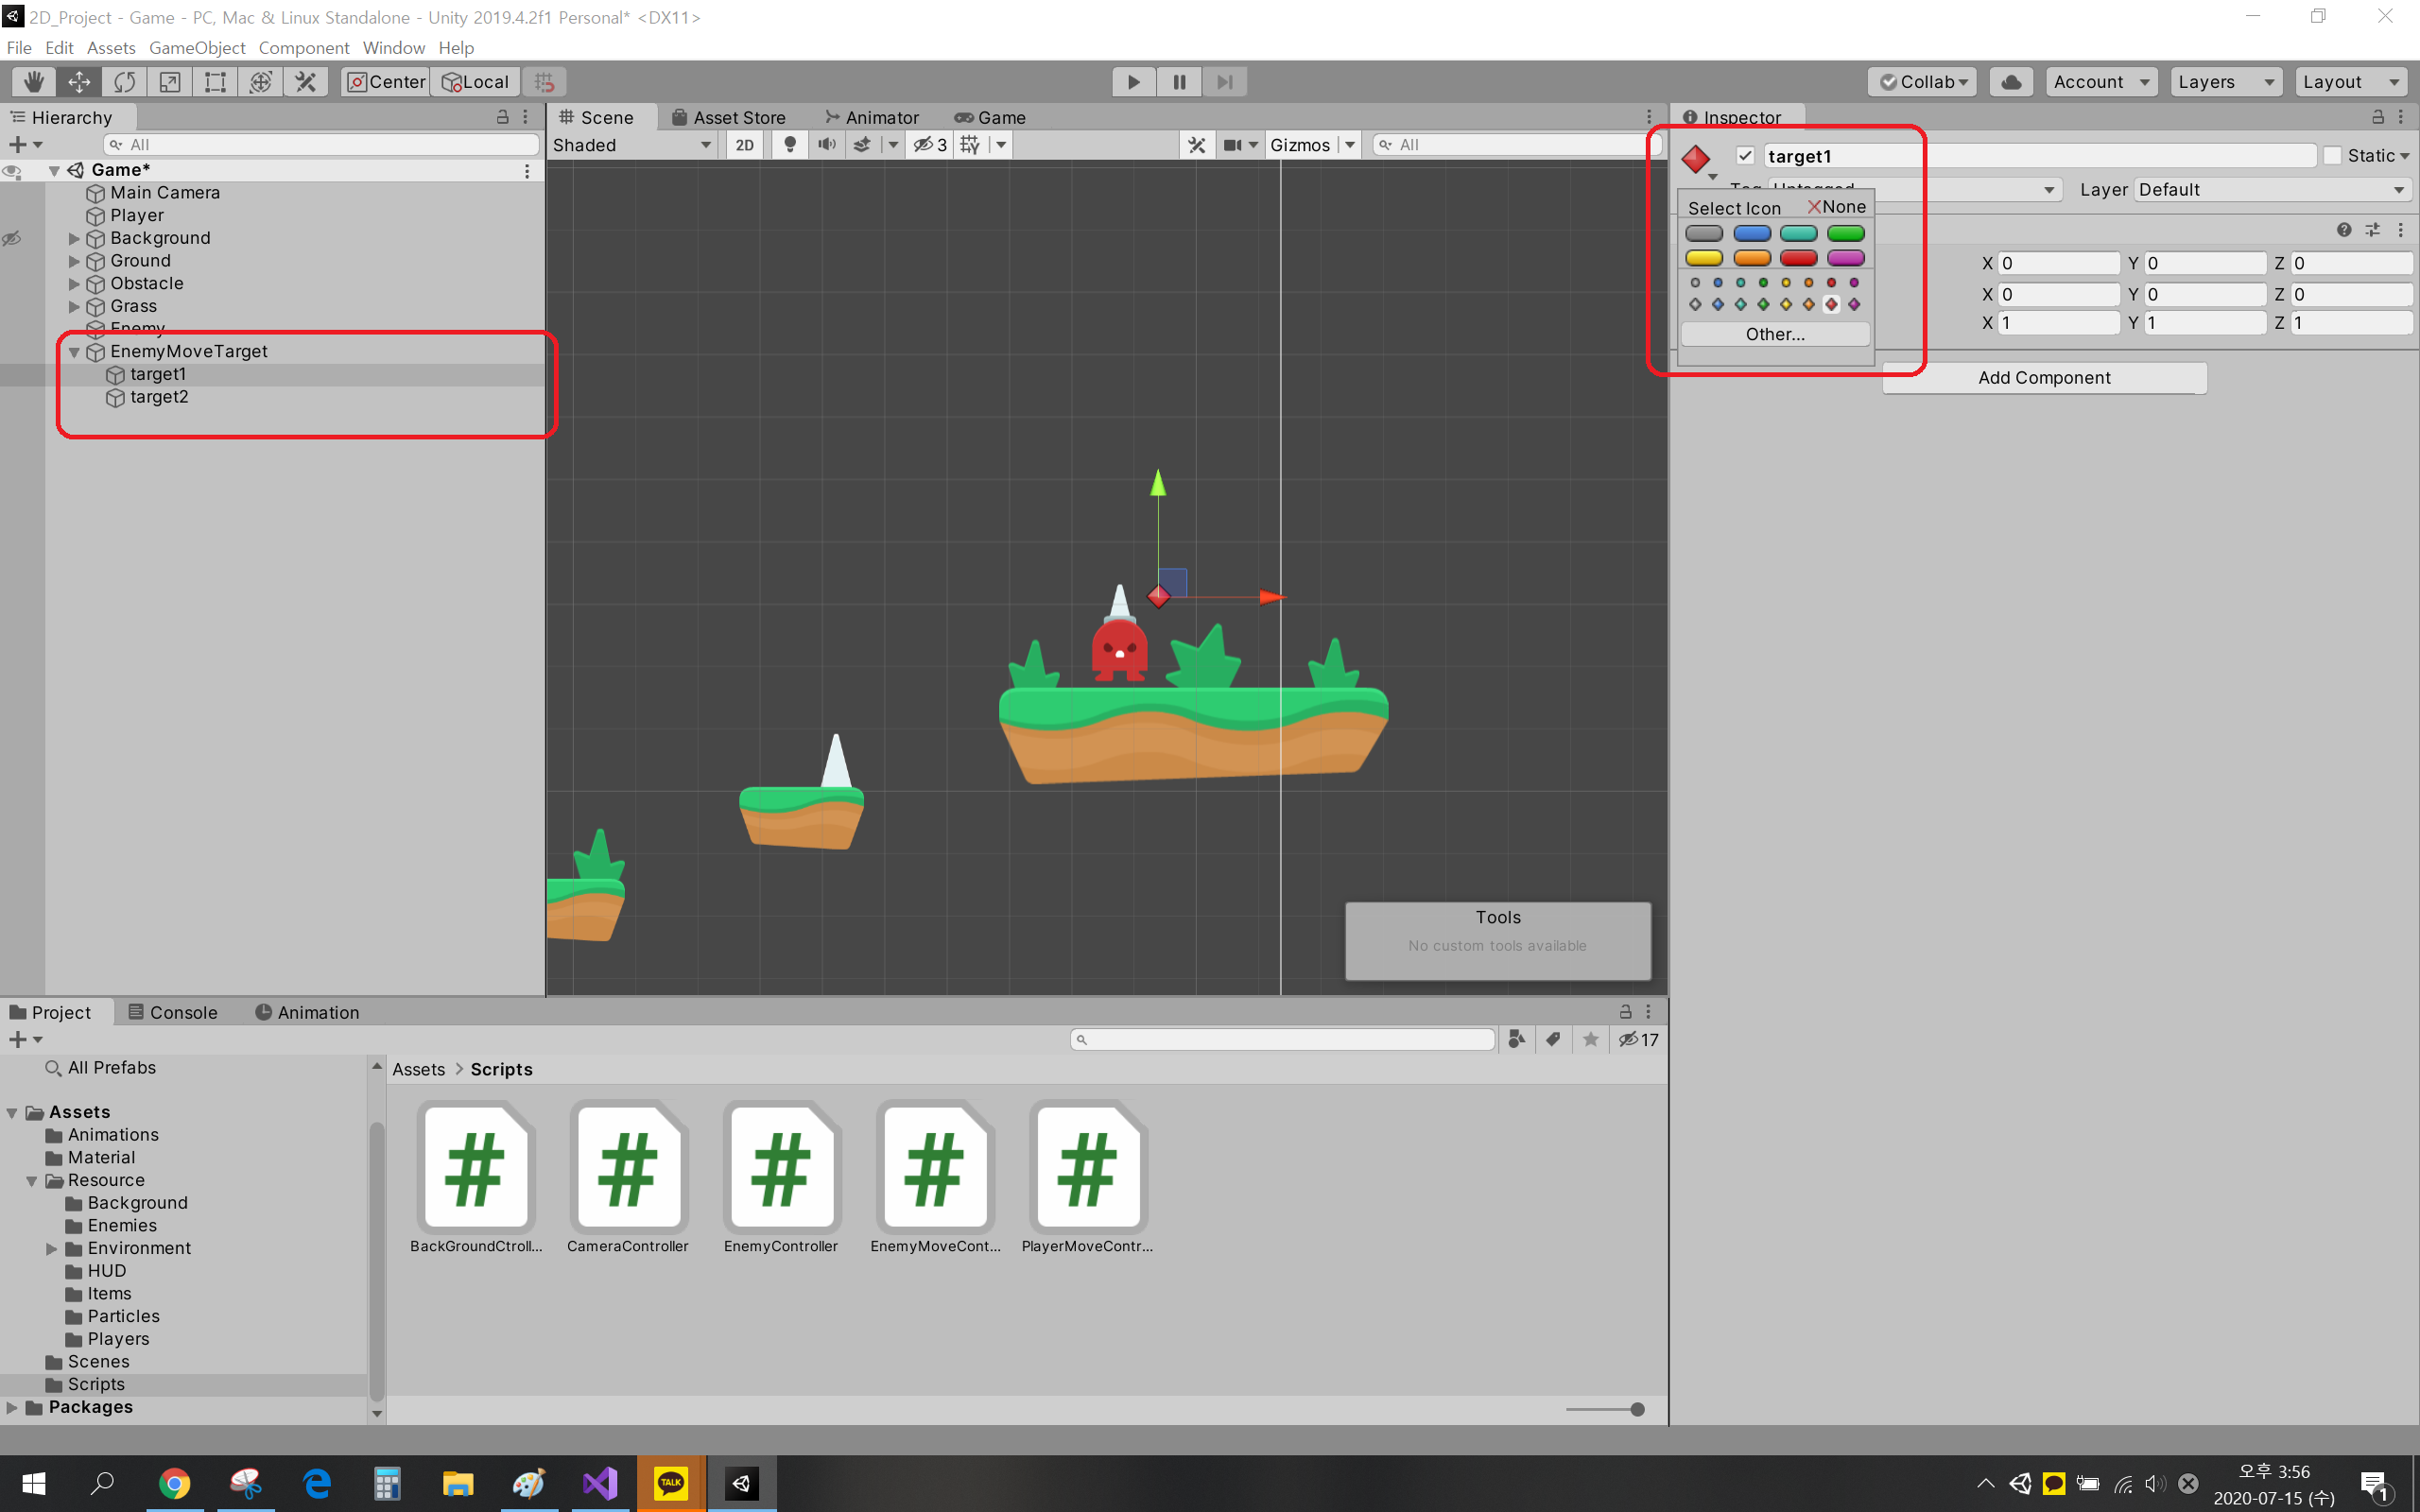Image resolution: width=2420 pixels, height=1512 pixels.
Task: Uncheck the target1 active checkbox
Action: click(1745, 156)
